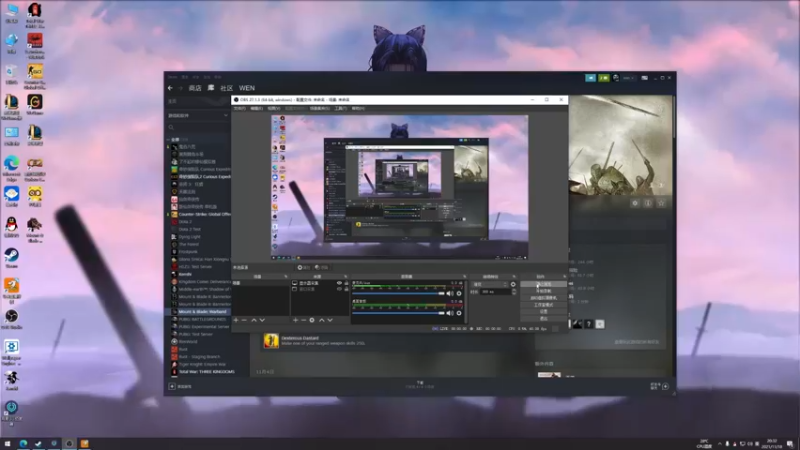The height and width of the screenshot is (450, 800).
Task: Go back in Steam navigation arrow
Action: tap(170, 88)
